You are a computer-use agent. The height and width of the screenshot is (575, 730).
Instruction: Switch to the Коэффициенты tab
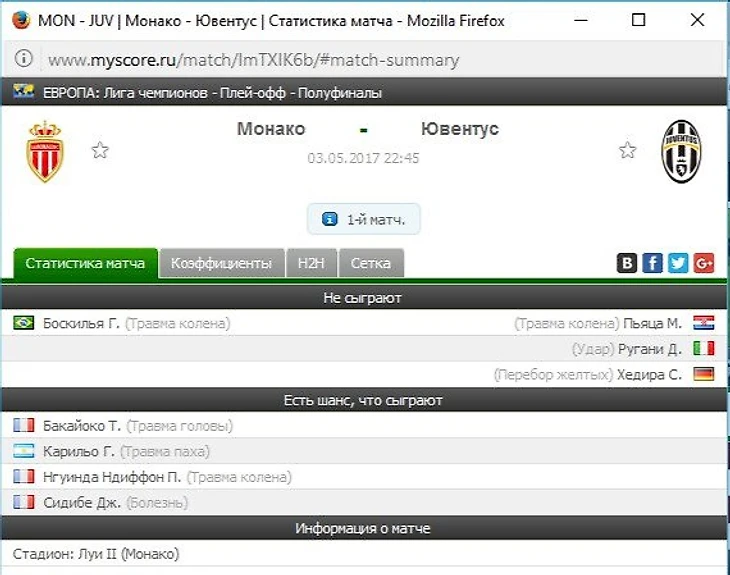pyautogui.click(x=222, y=263)
